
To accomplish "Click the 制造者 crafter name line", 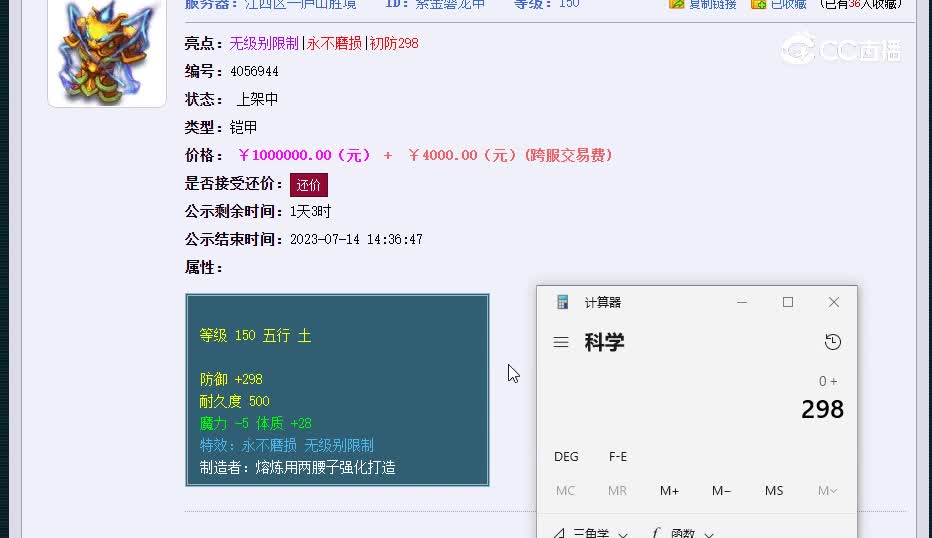I will point(298,467).
